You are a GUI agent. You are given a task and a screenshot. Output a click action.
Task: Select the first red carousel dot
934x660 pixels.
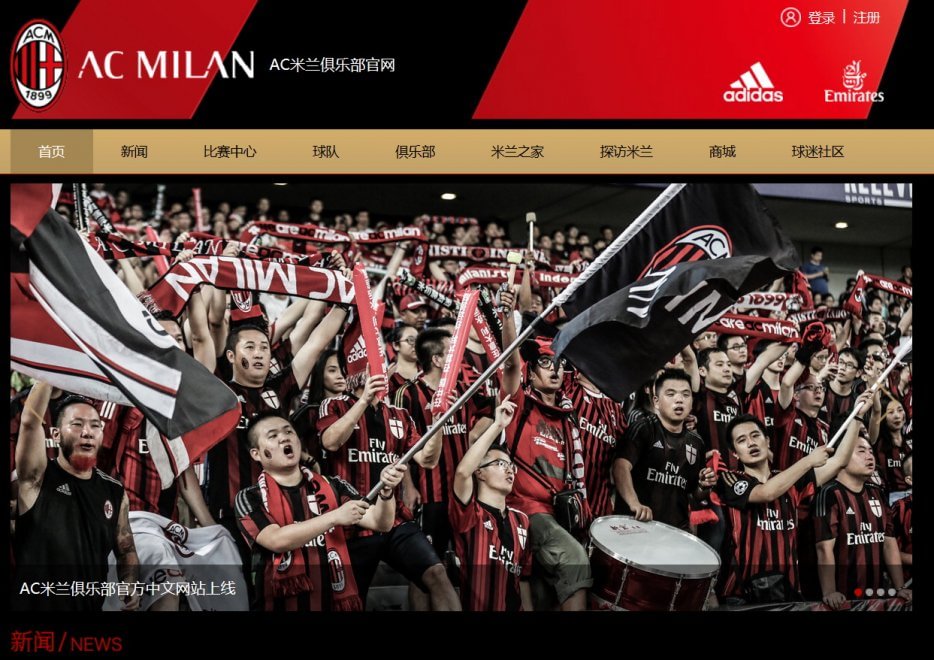point(858,592)
